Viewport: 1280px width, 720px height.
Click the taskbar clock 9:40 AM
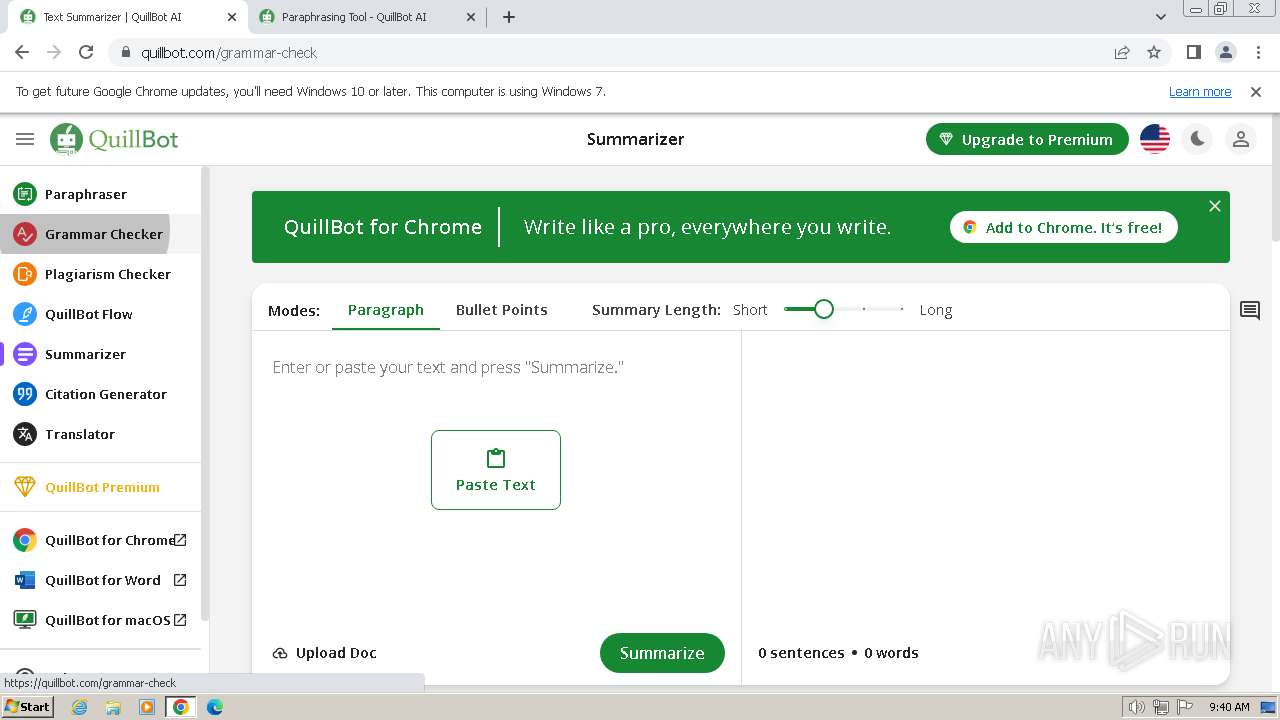1229,707
